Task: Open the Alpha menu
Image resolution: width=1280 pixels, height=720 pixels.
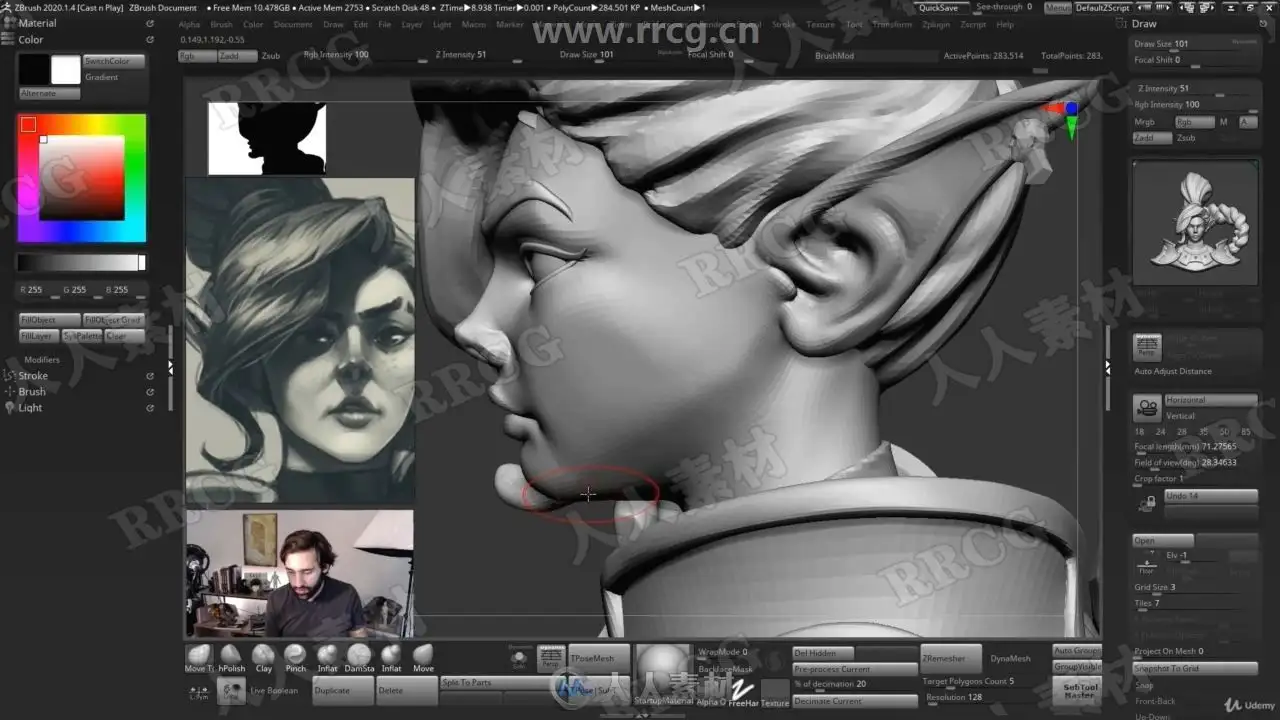Action: [x=189, y=24]
